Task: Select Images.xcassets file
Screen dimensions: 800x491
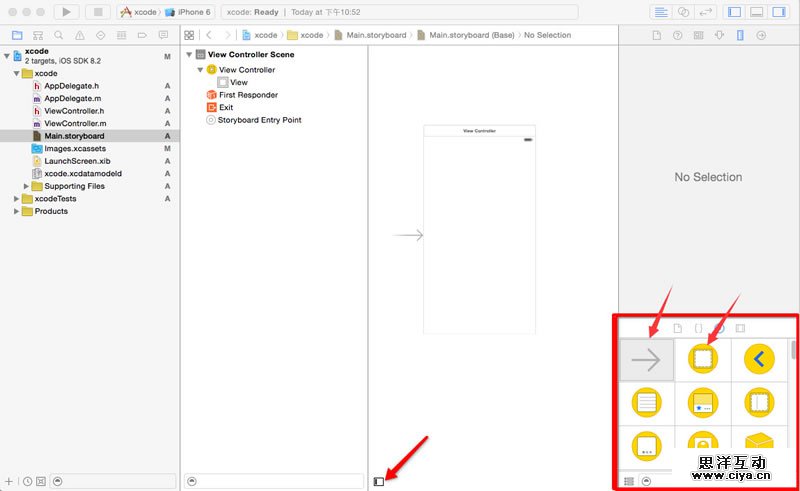Action: tap(74, 148)
